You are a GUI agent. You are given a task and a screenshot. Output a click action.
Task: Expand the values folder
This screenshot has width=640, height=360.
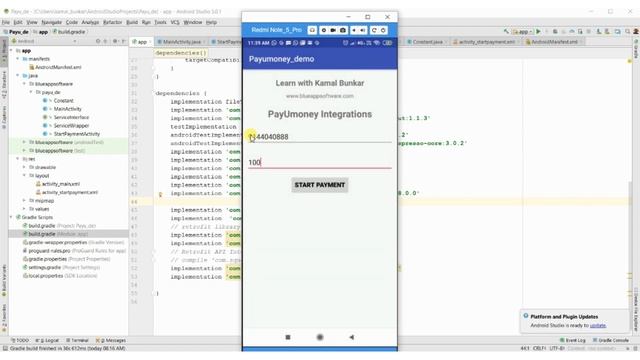click(24, 209)
